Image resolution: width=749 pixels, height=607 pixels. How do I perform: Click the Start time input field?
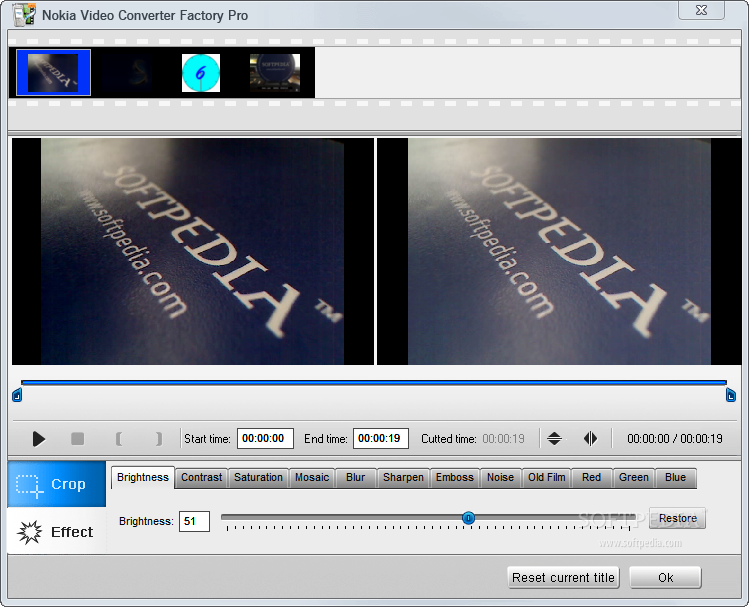[x=265, y=438]
